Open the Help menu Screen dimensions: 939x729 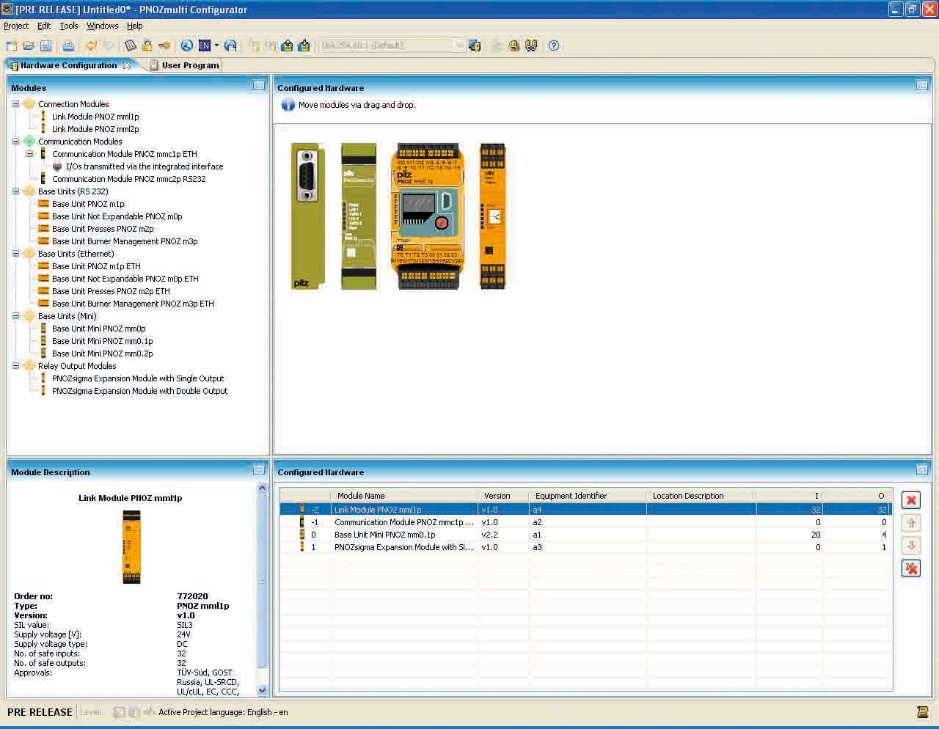(x=135, y=26)
